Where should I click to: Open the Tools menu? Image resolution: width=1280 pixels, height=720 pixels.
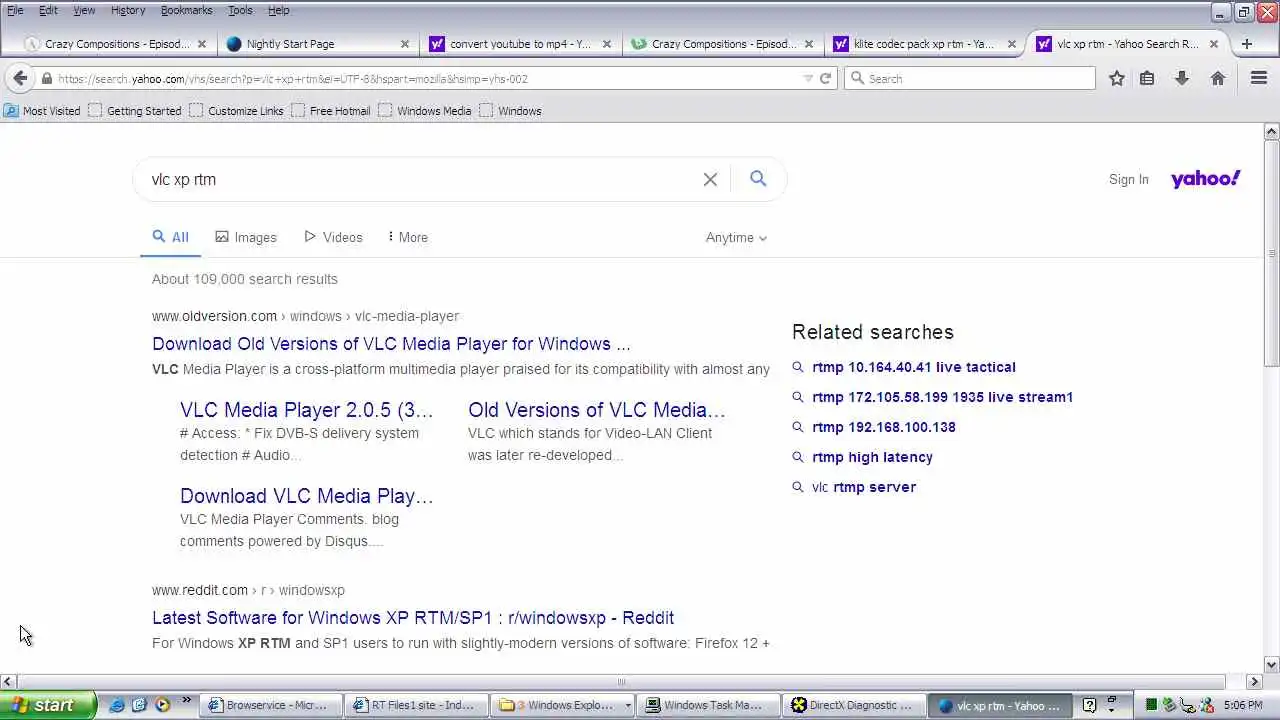[240, 10]
